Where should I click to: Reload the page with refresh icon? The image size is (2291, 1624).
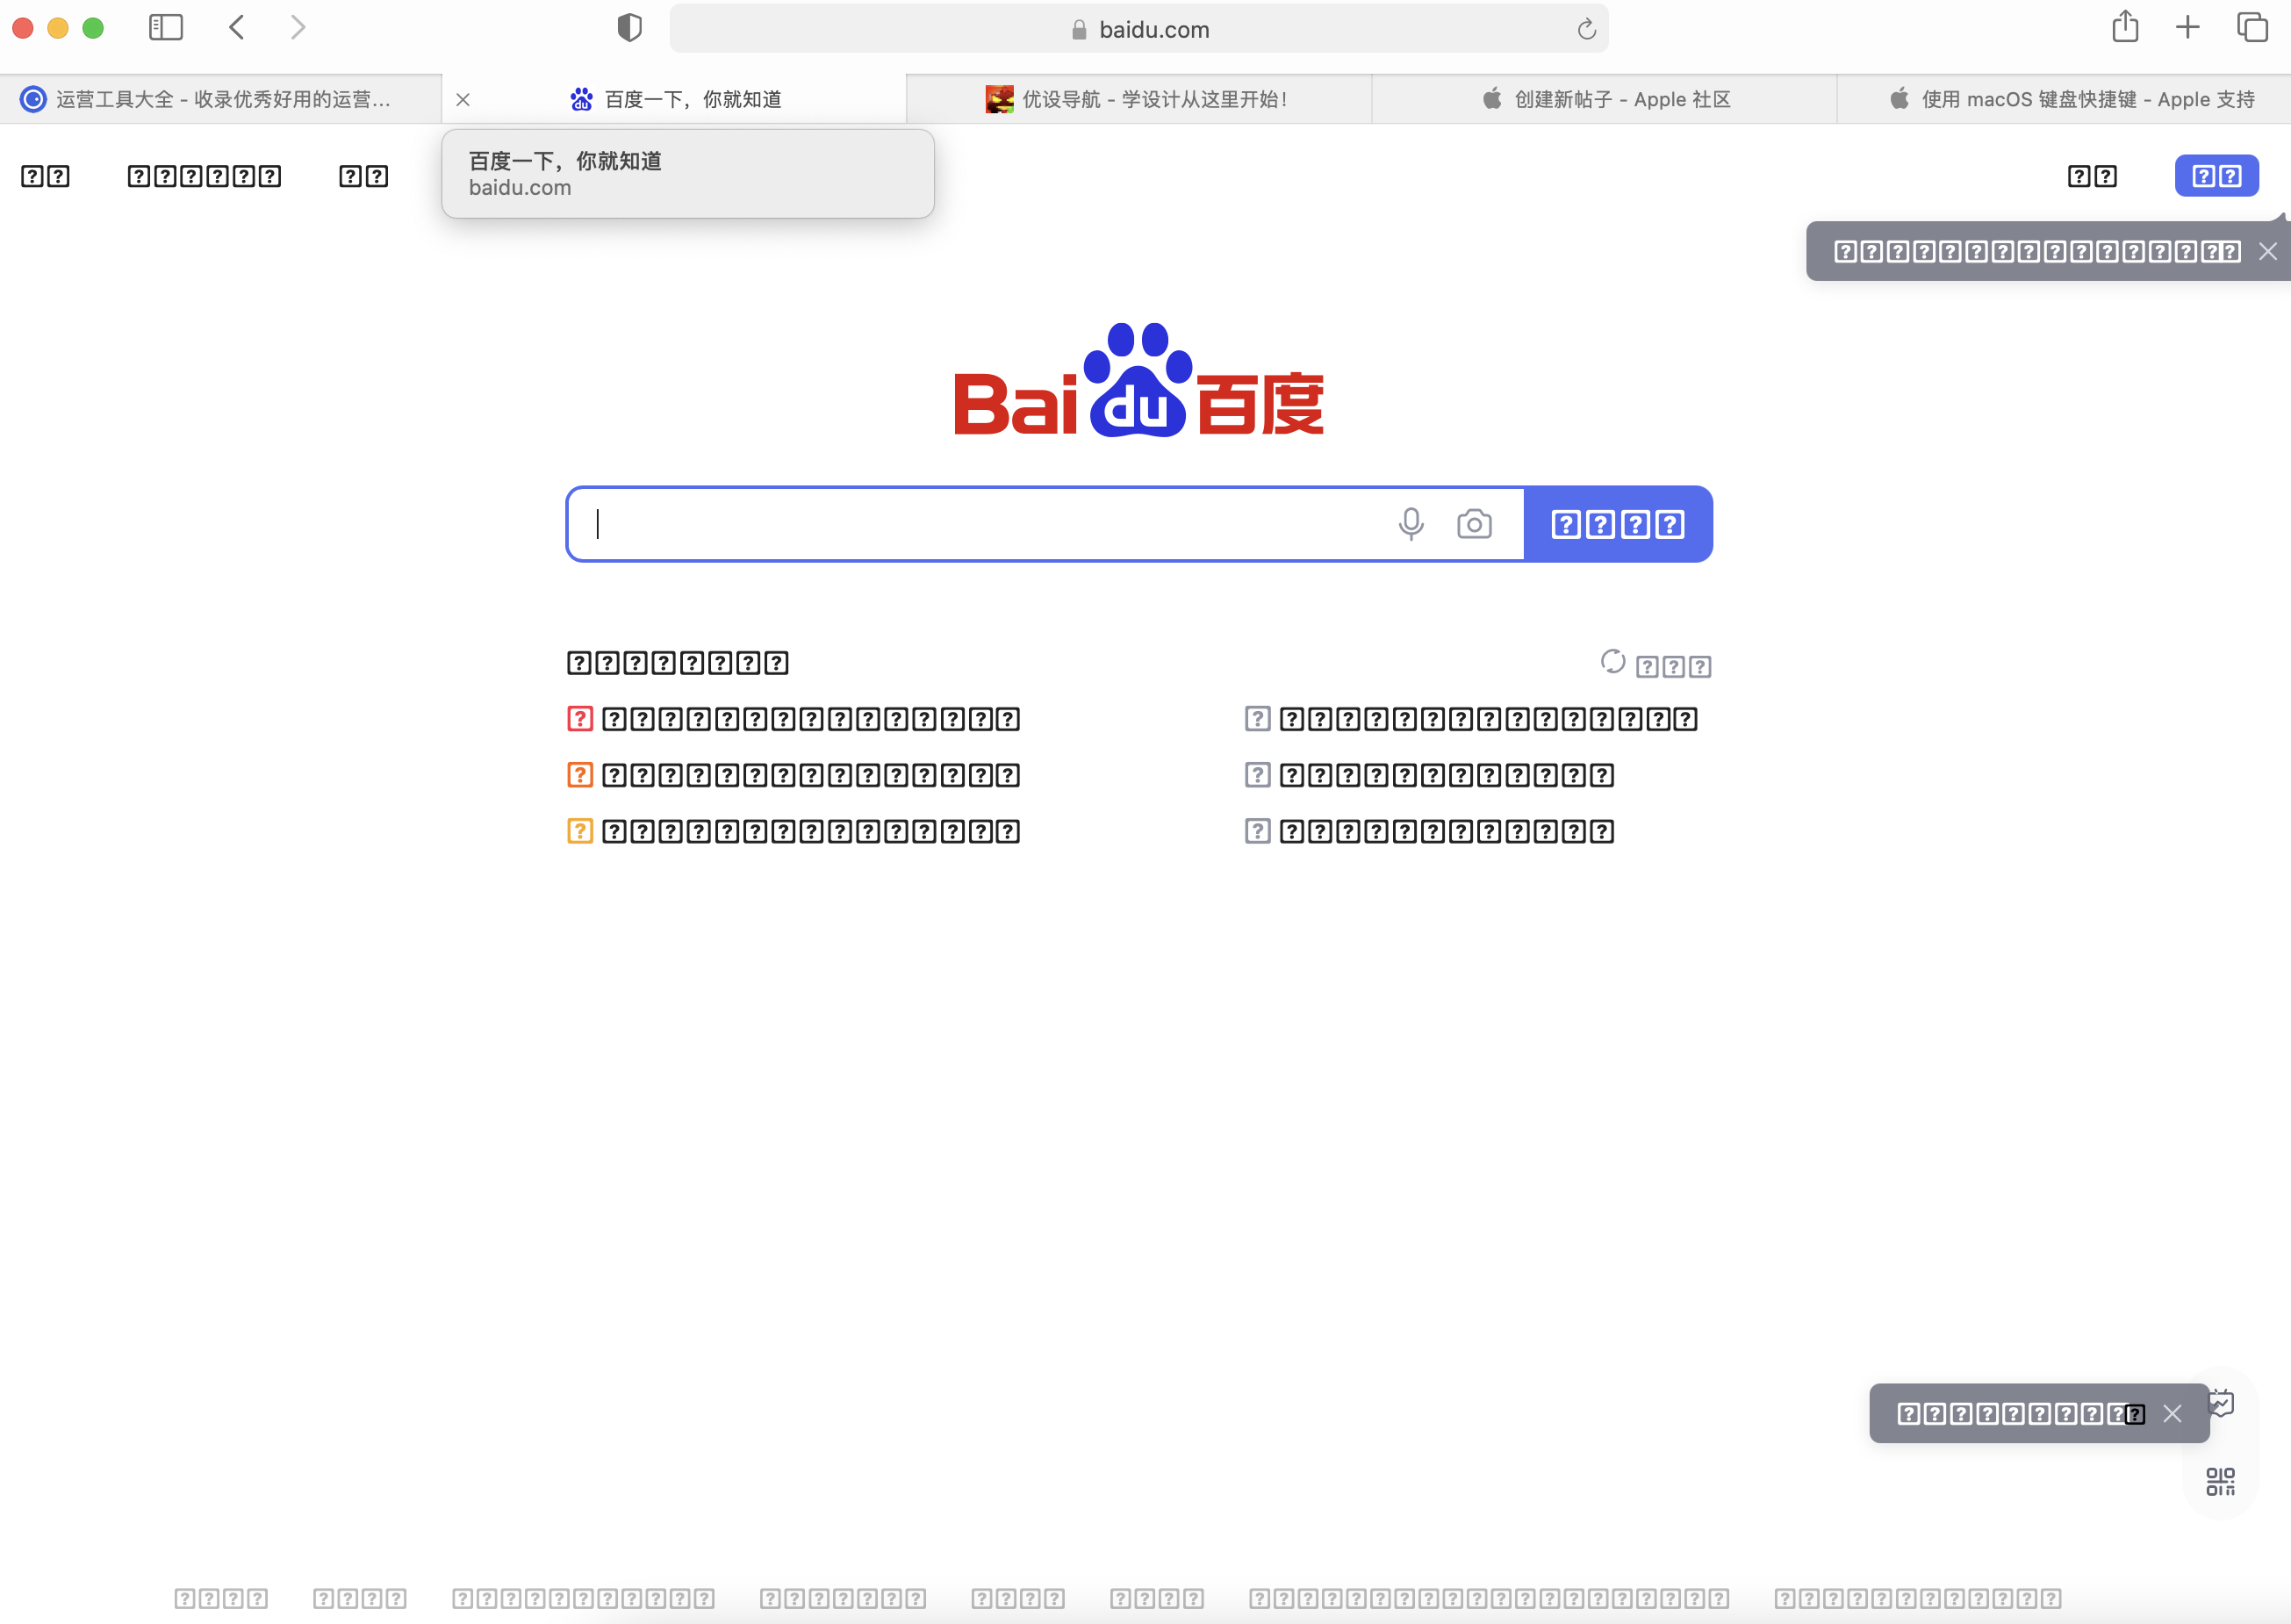pyautogui.click(x=1586, y=29)
